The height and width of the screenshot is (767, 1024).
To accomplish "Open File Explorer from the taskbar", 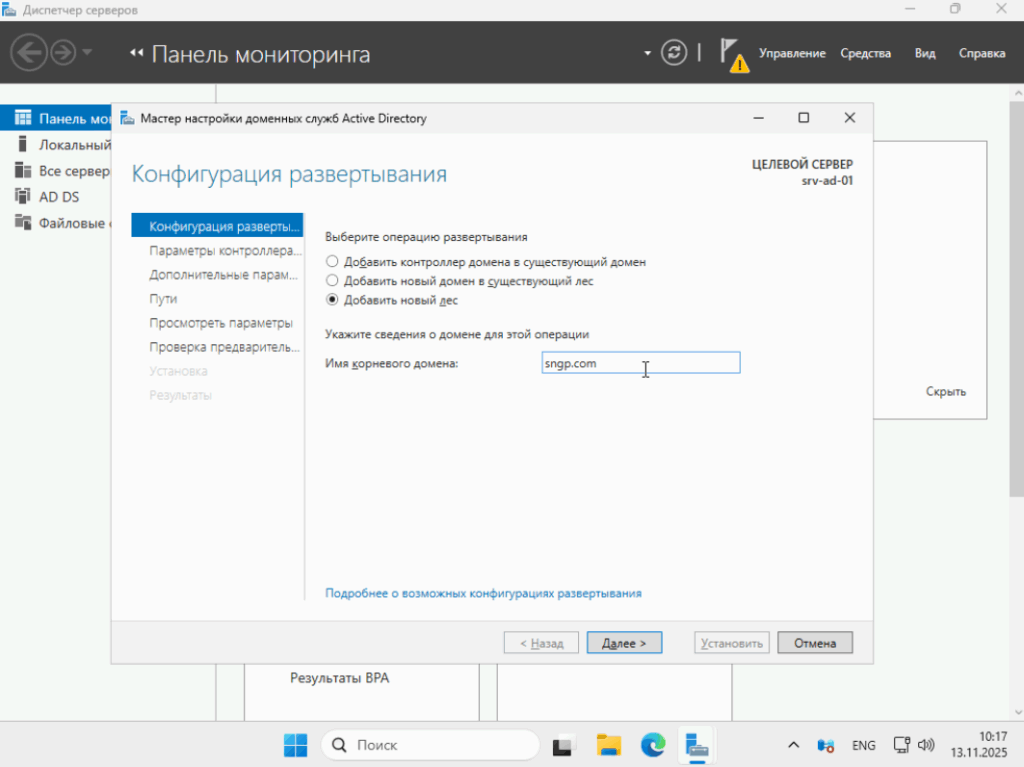I will click(609, 745).
